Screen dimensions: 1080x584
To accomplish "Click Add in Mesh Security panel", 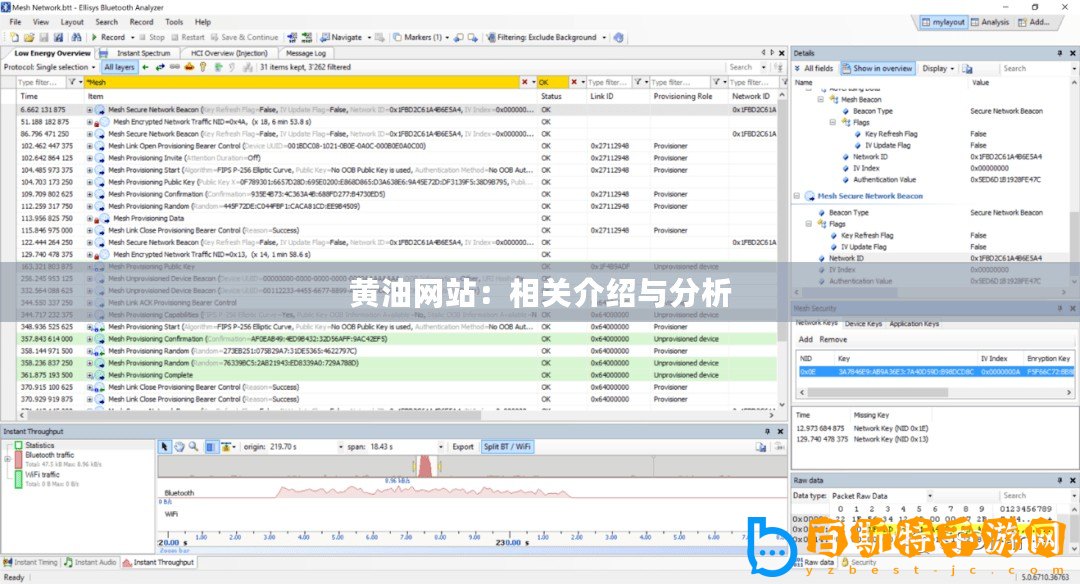I will [805, 340].
